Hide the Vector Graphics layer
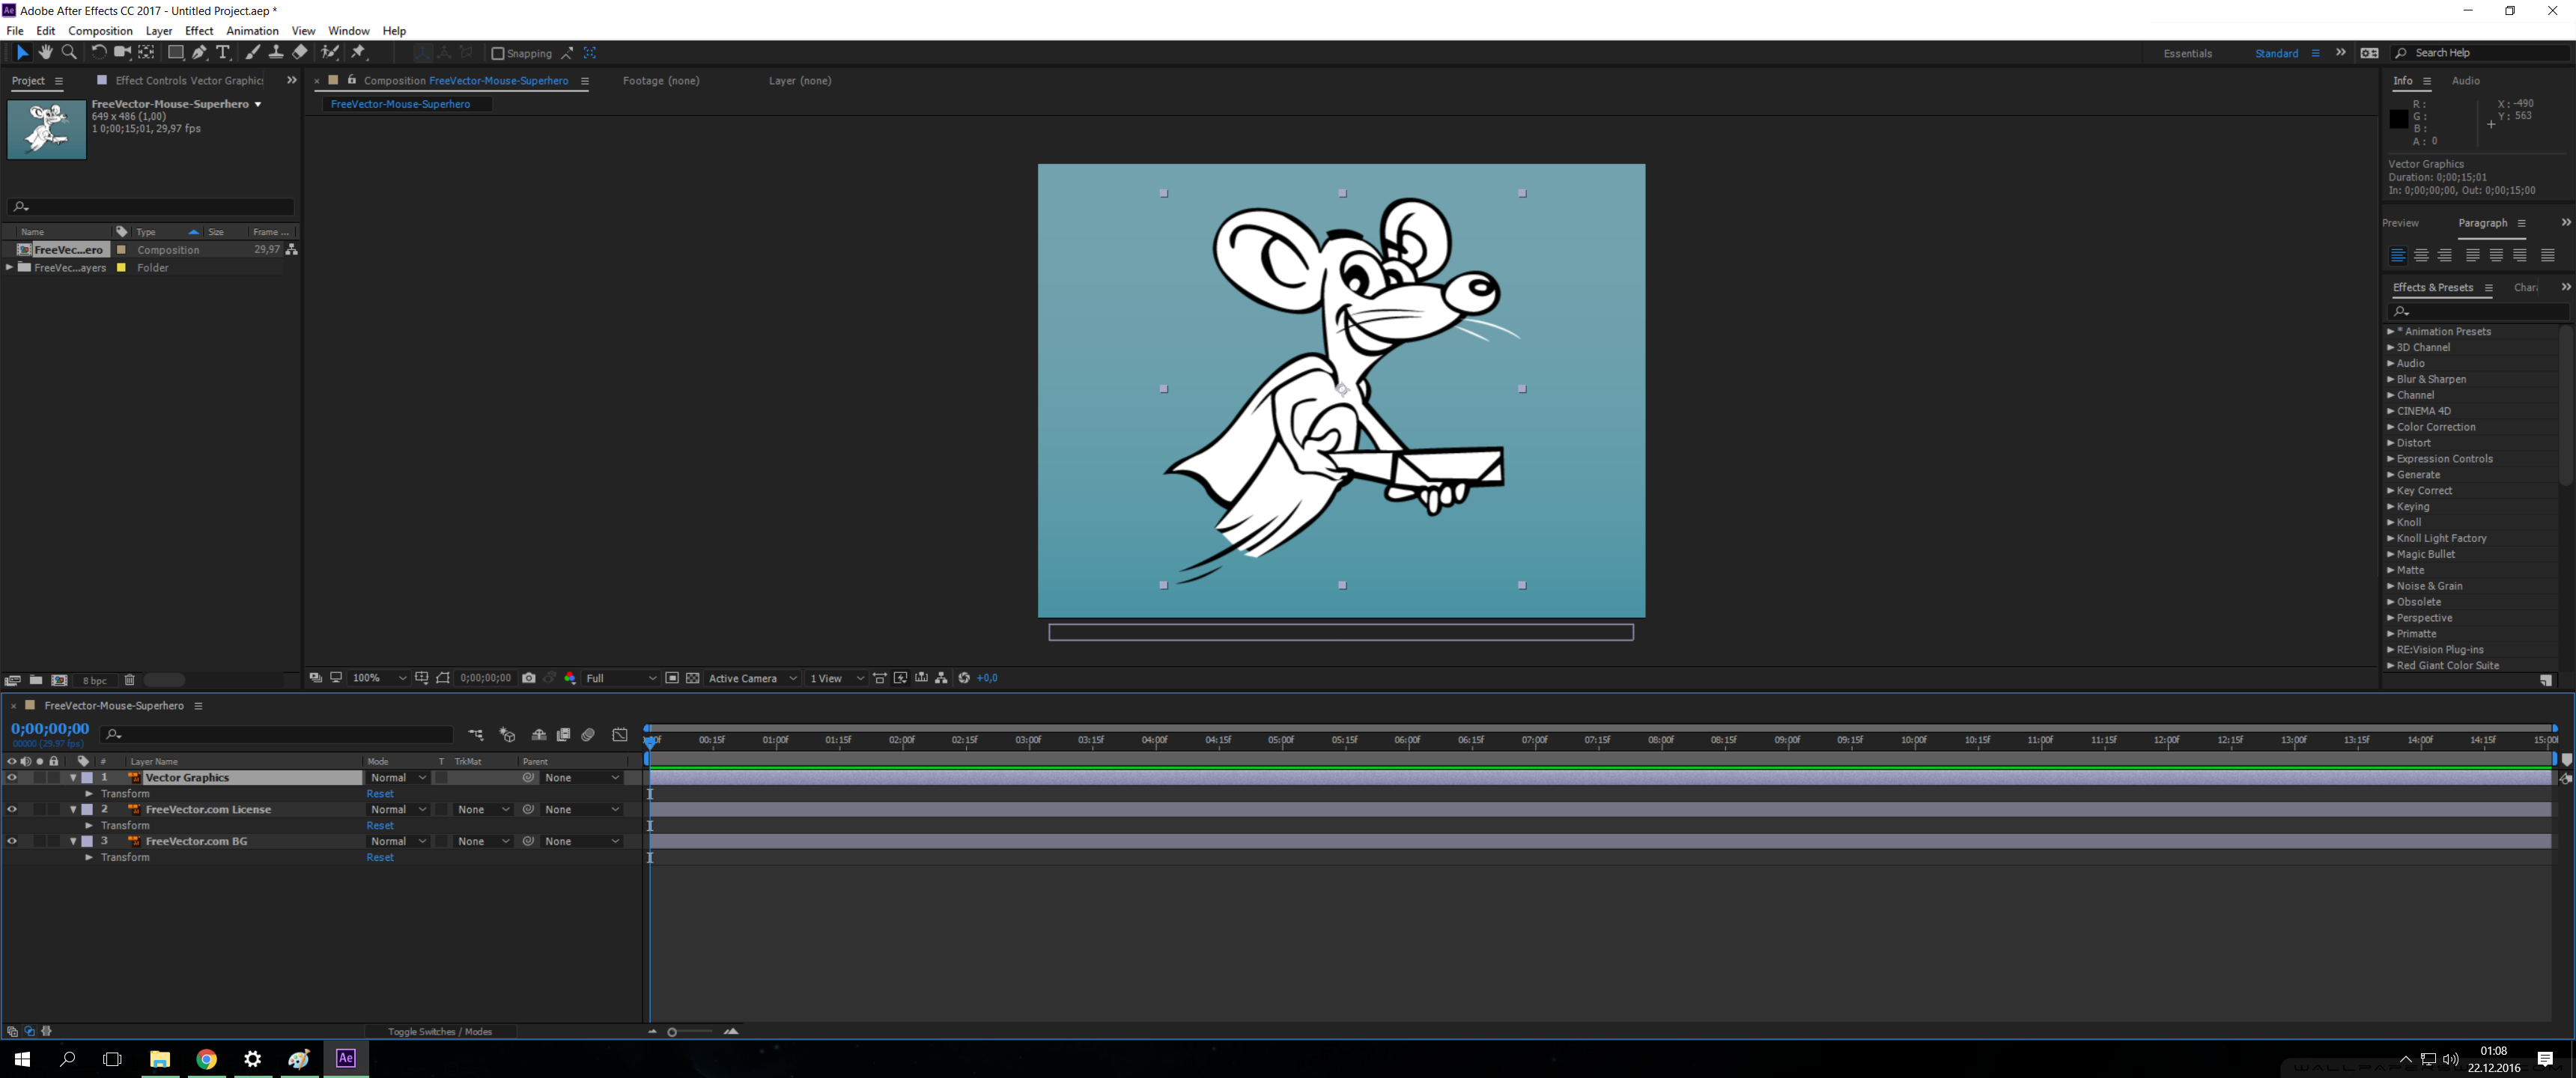 click(x=12, y=778)
